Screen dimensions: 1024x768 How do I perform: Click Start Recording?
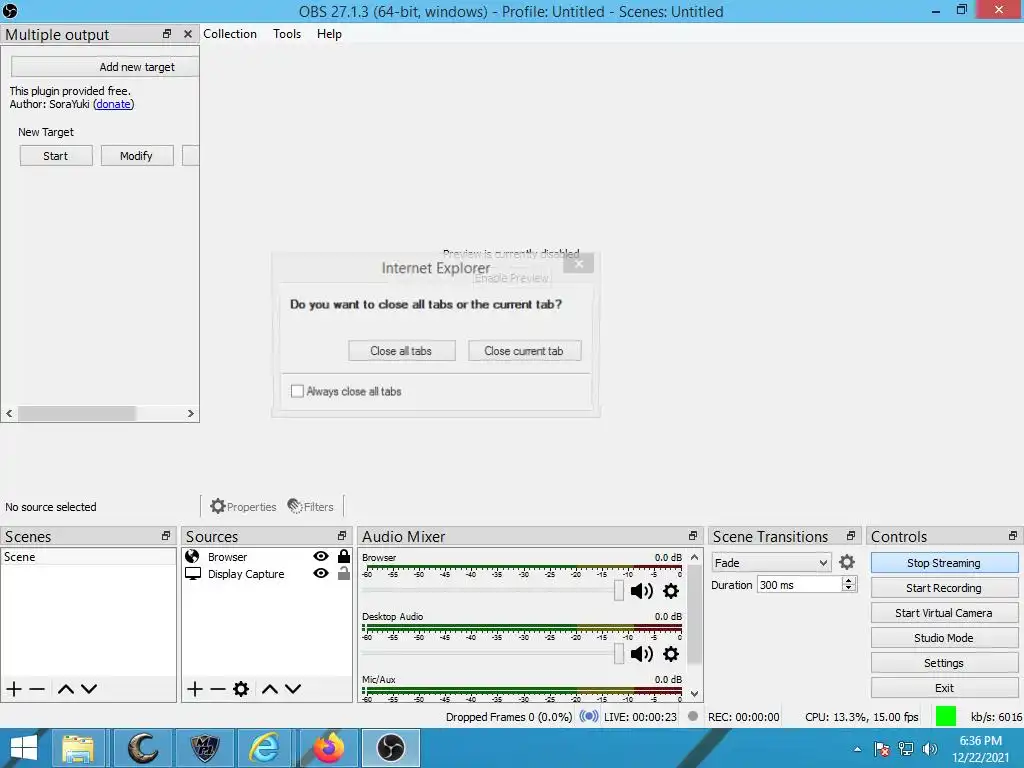pyautogui.click(x=944, y=588)
